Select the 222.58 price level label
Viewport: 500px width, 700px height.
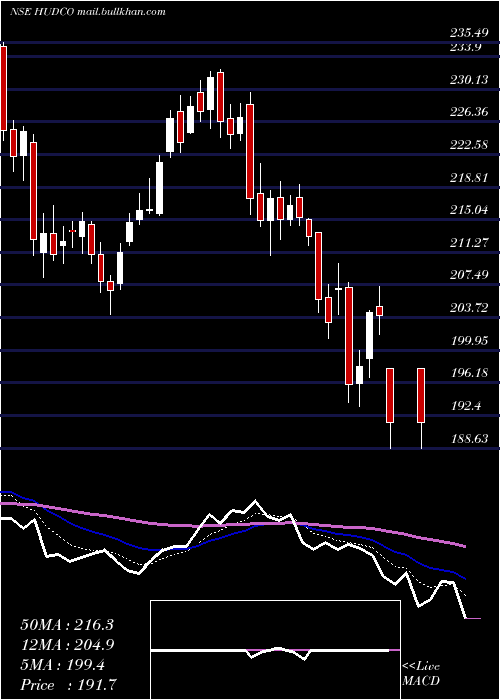pos(469,145)
